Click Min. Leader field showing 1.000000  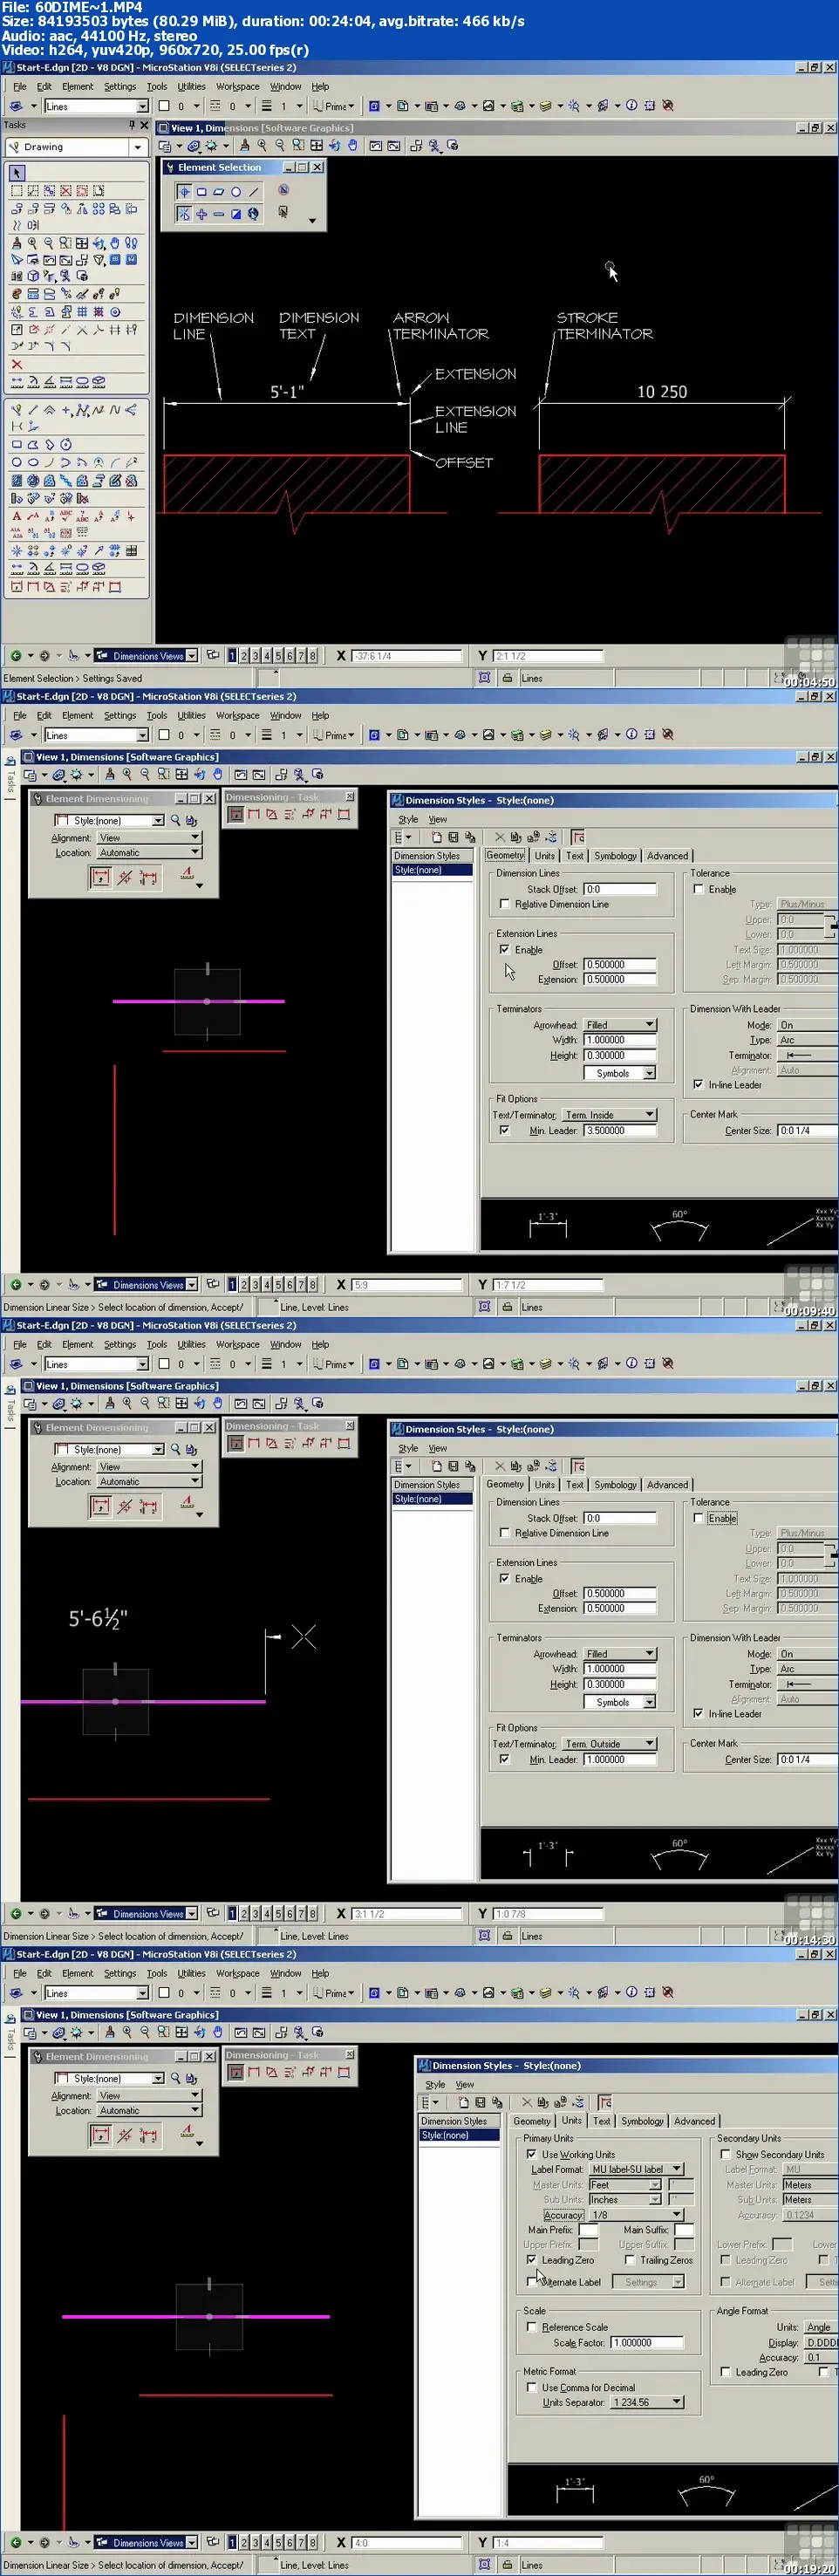pos(620,1760)
